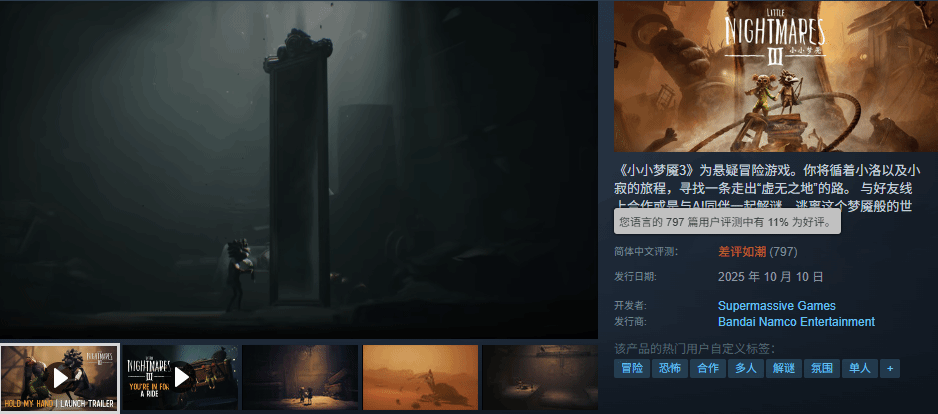Click the 冒险 tag

click(632, 368)
